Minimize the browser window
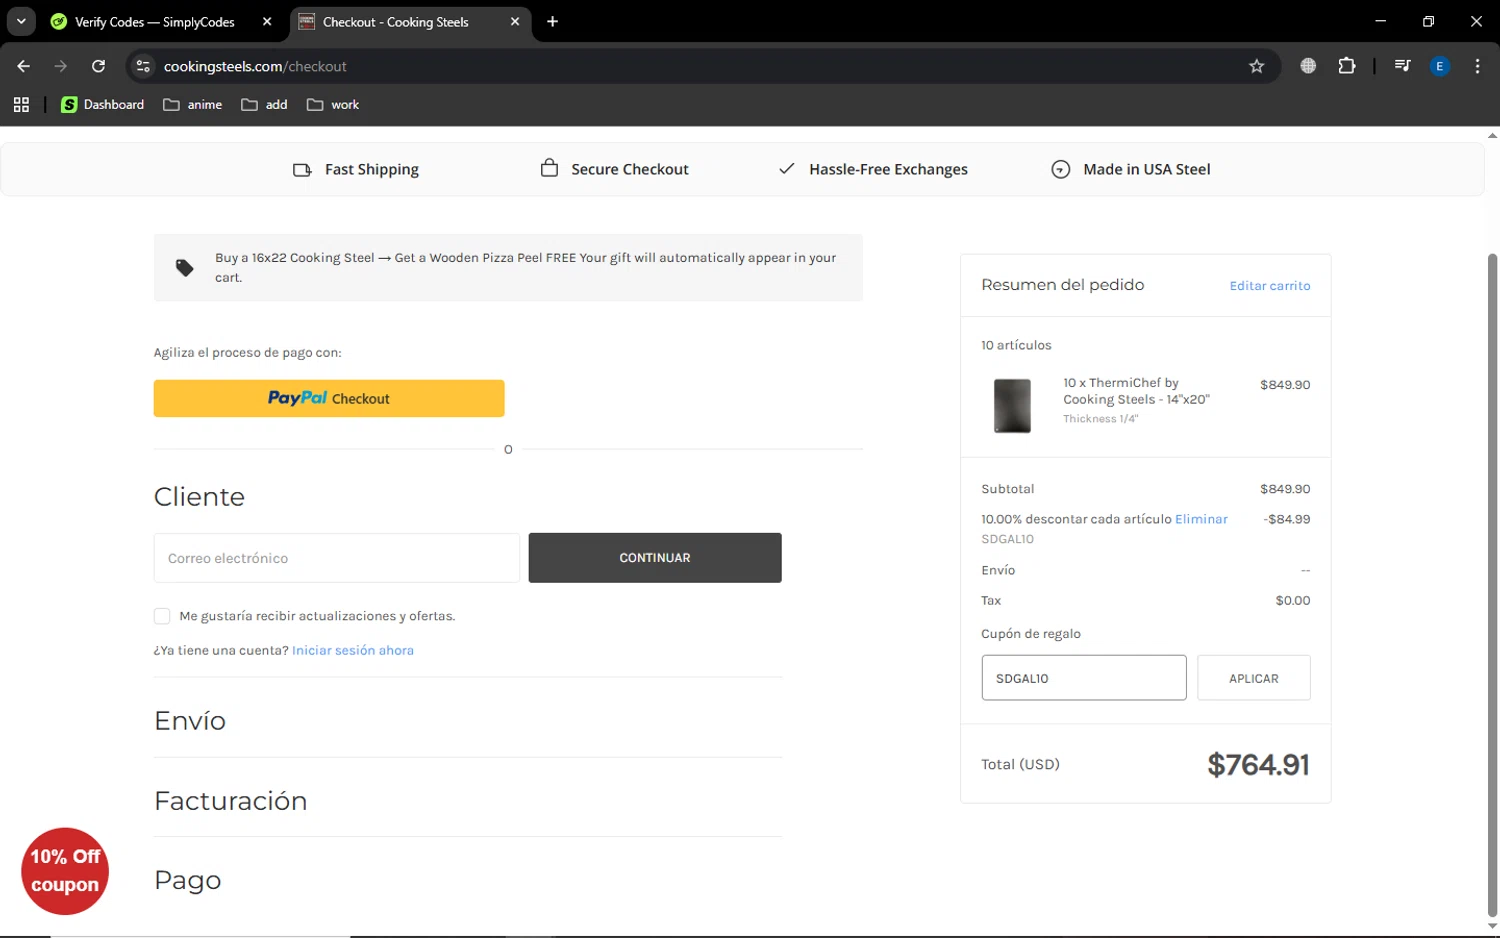The width and height of the screenshot is (1500, 938). pyautogui.click(x=1380, y=21)
